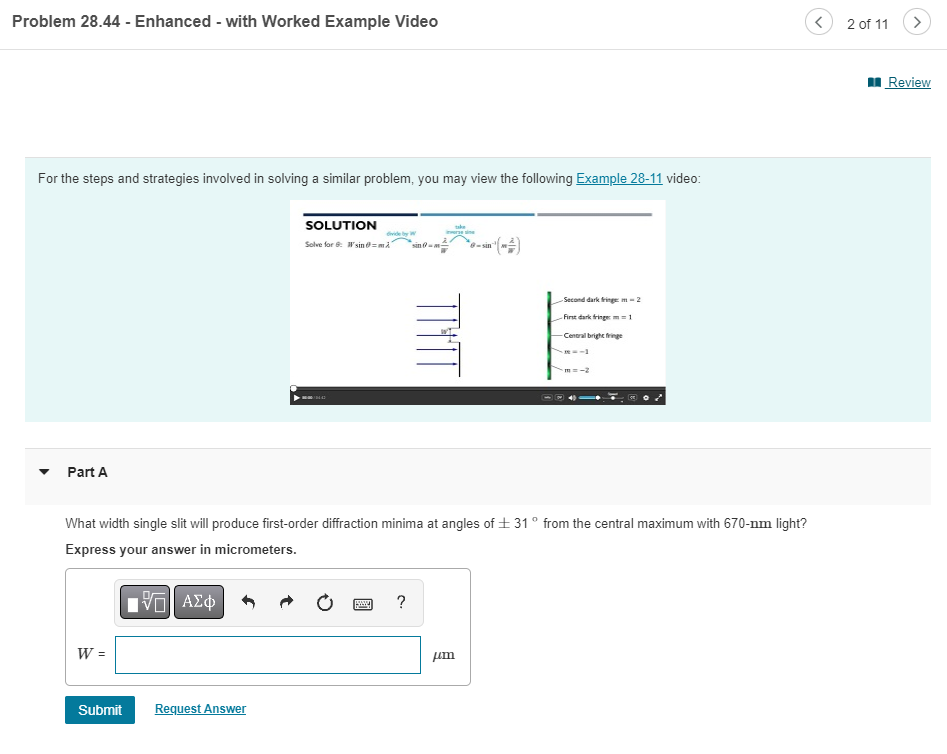
Task: Open the Review panel
Action: (905, 82)
